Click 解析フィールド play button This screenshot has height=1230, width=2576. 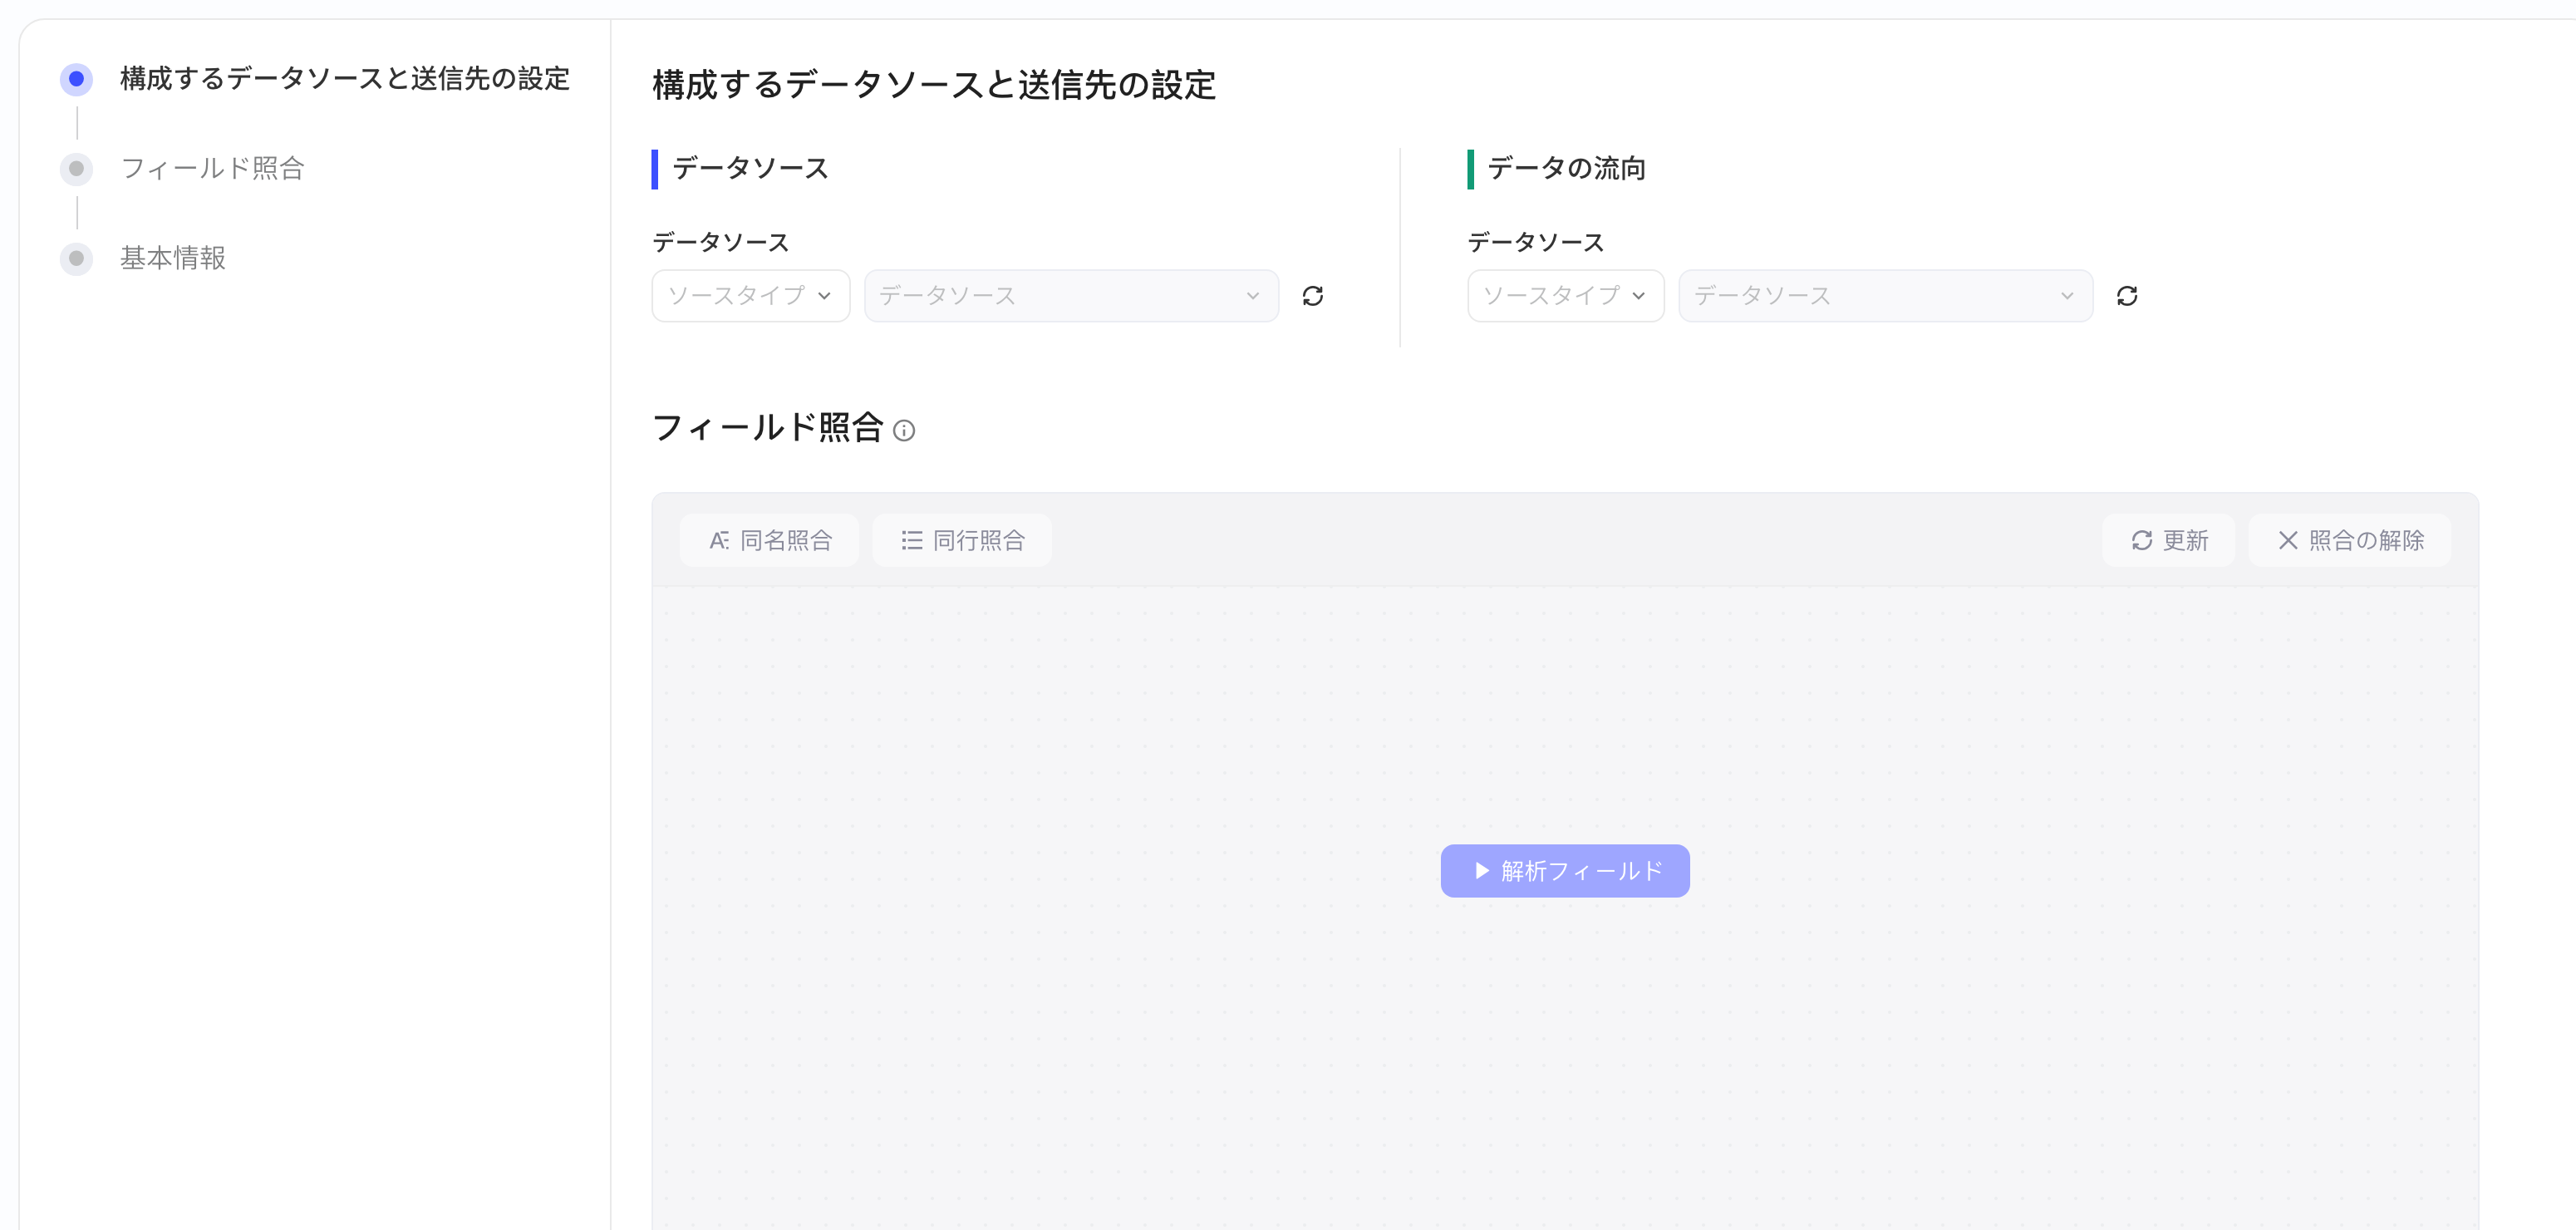click(1565, 871)
